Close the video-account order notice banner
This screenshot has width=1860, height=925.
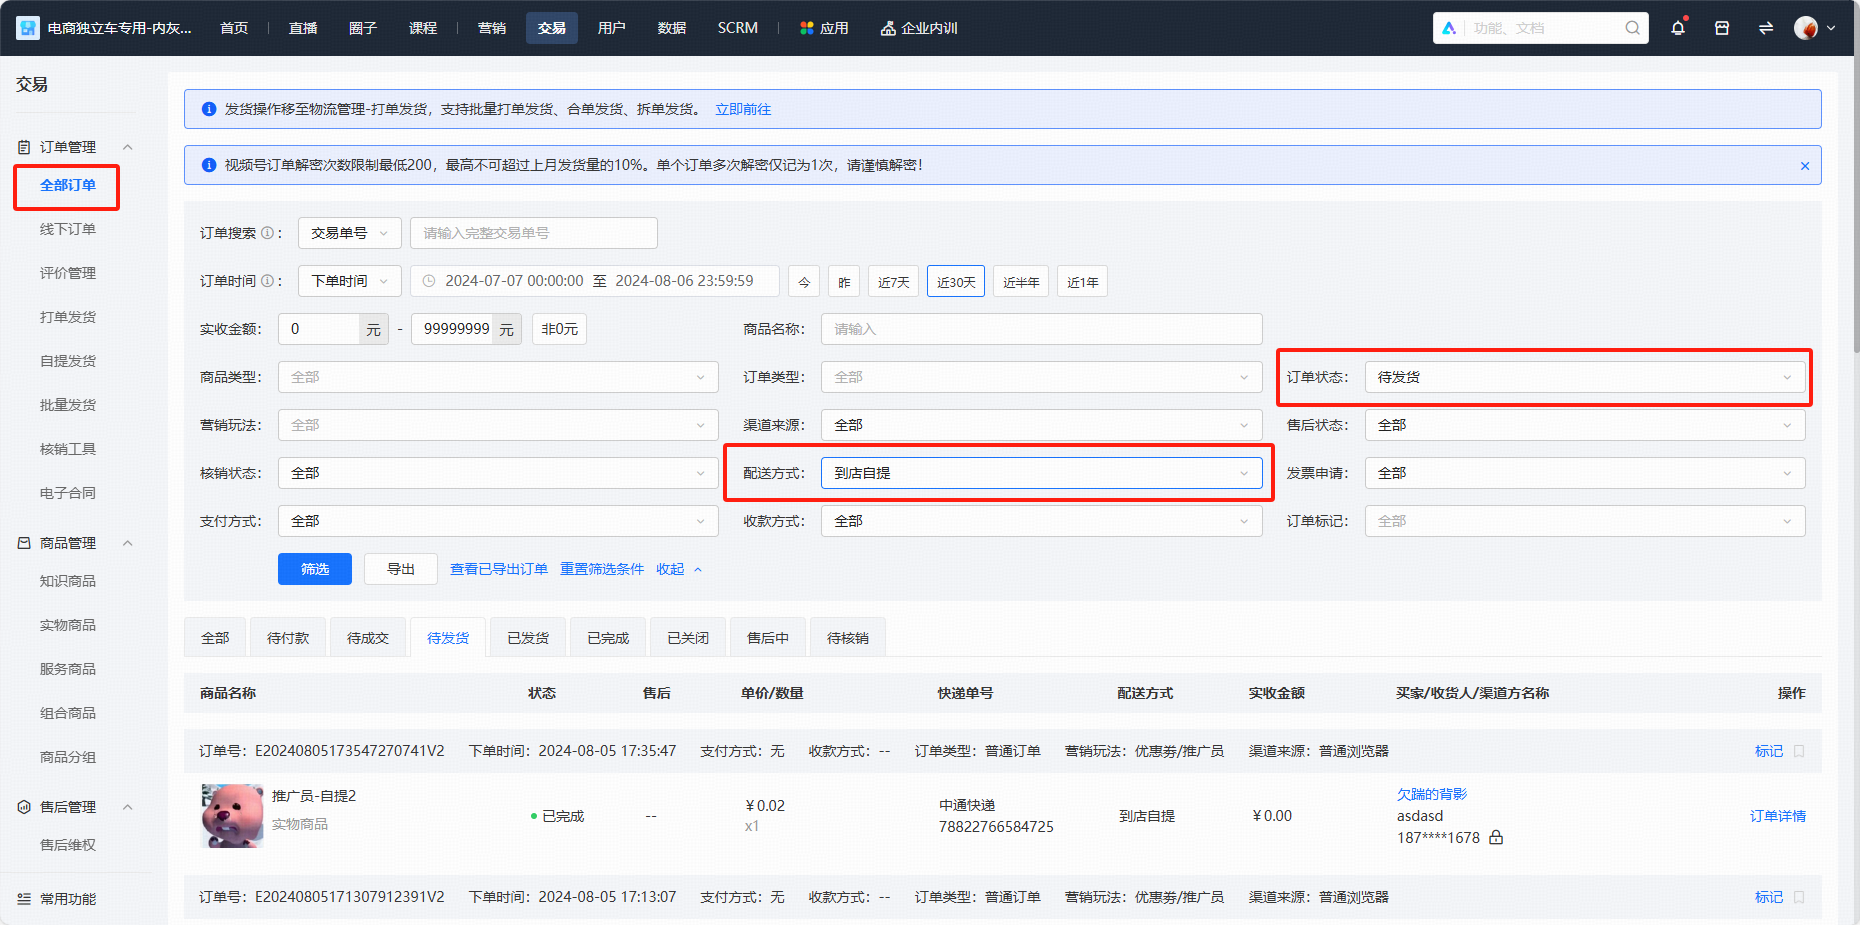click(x=1805, y=166)
